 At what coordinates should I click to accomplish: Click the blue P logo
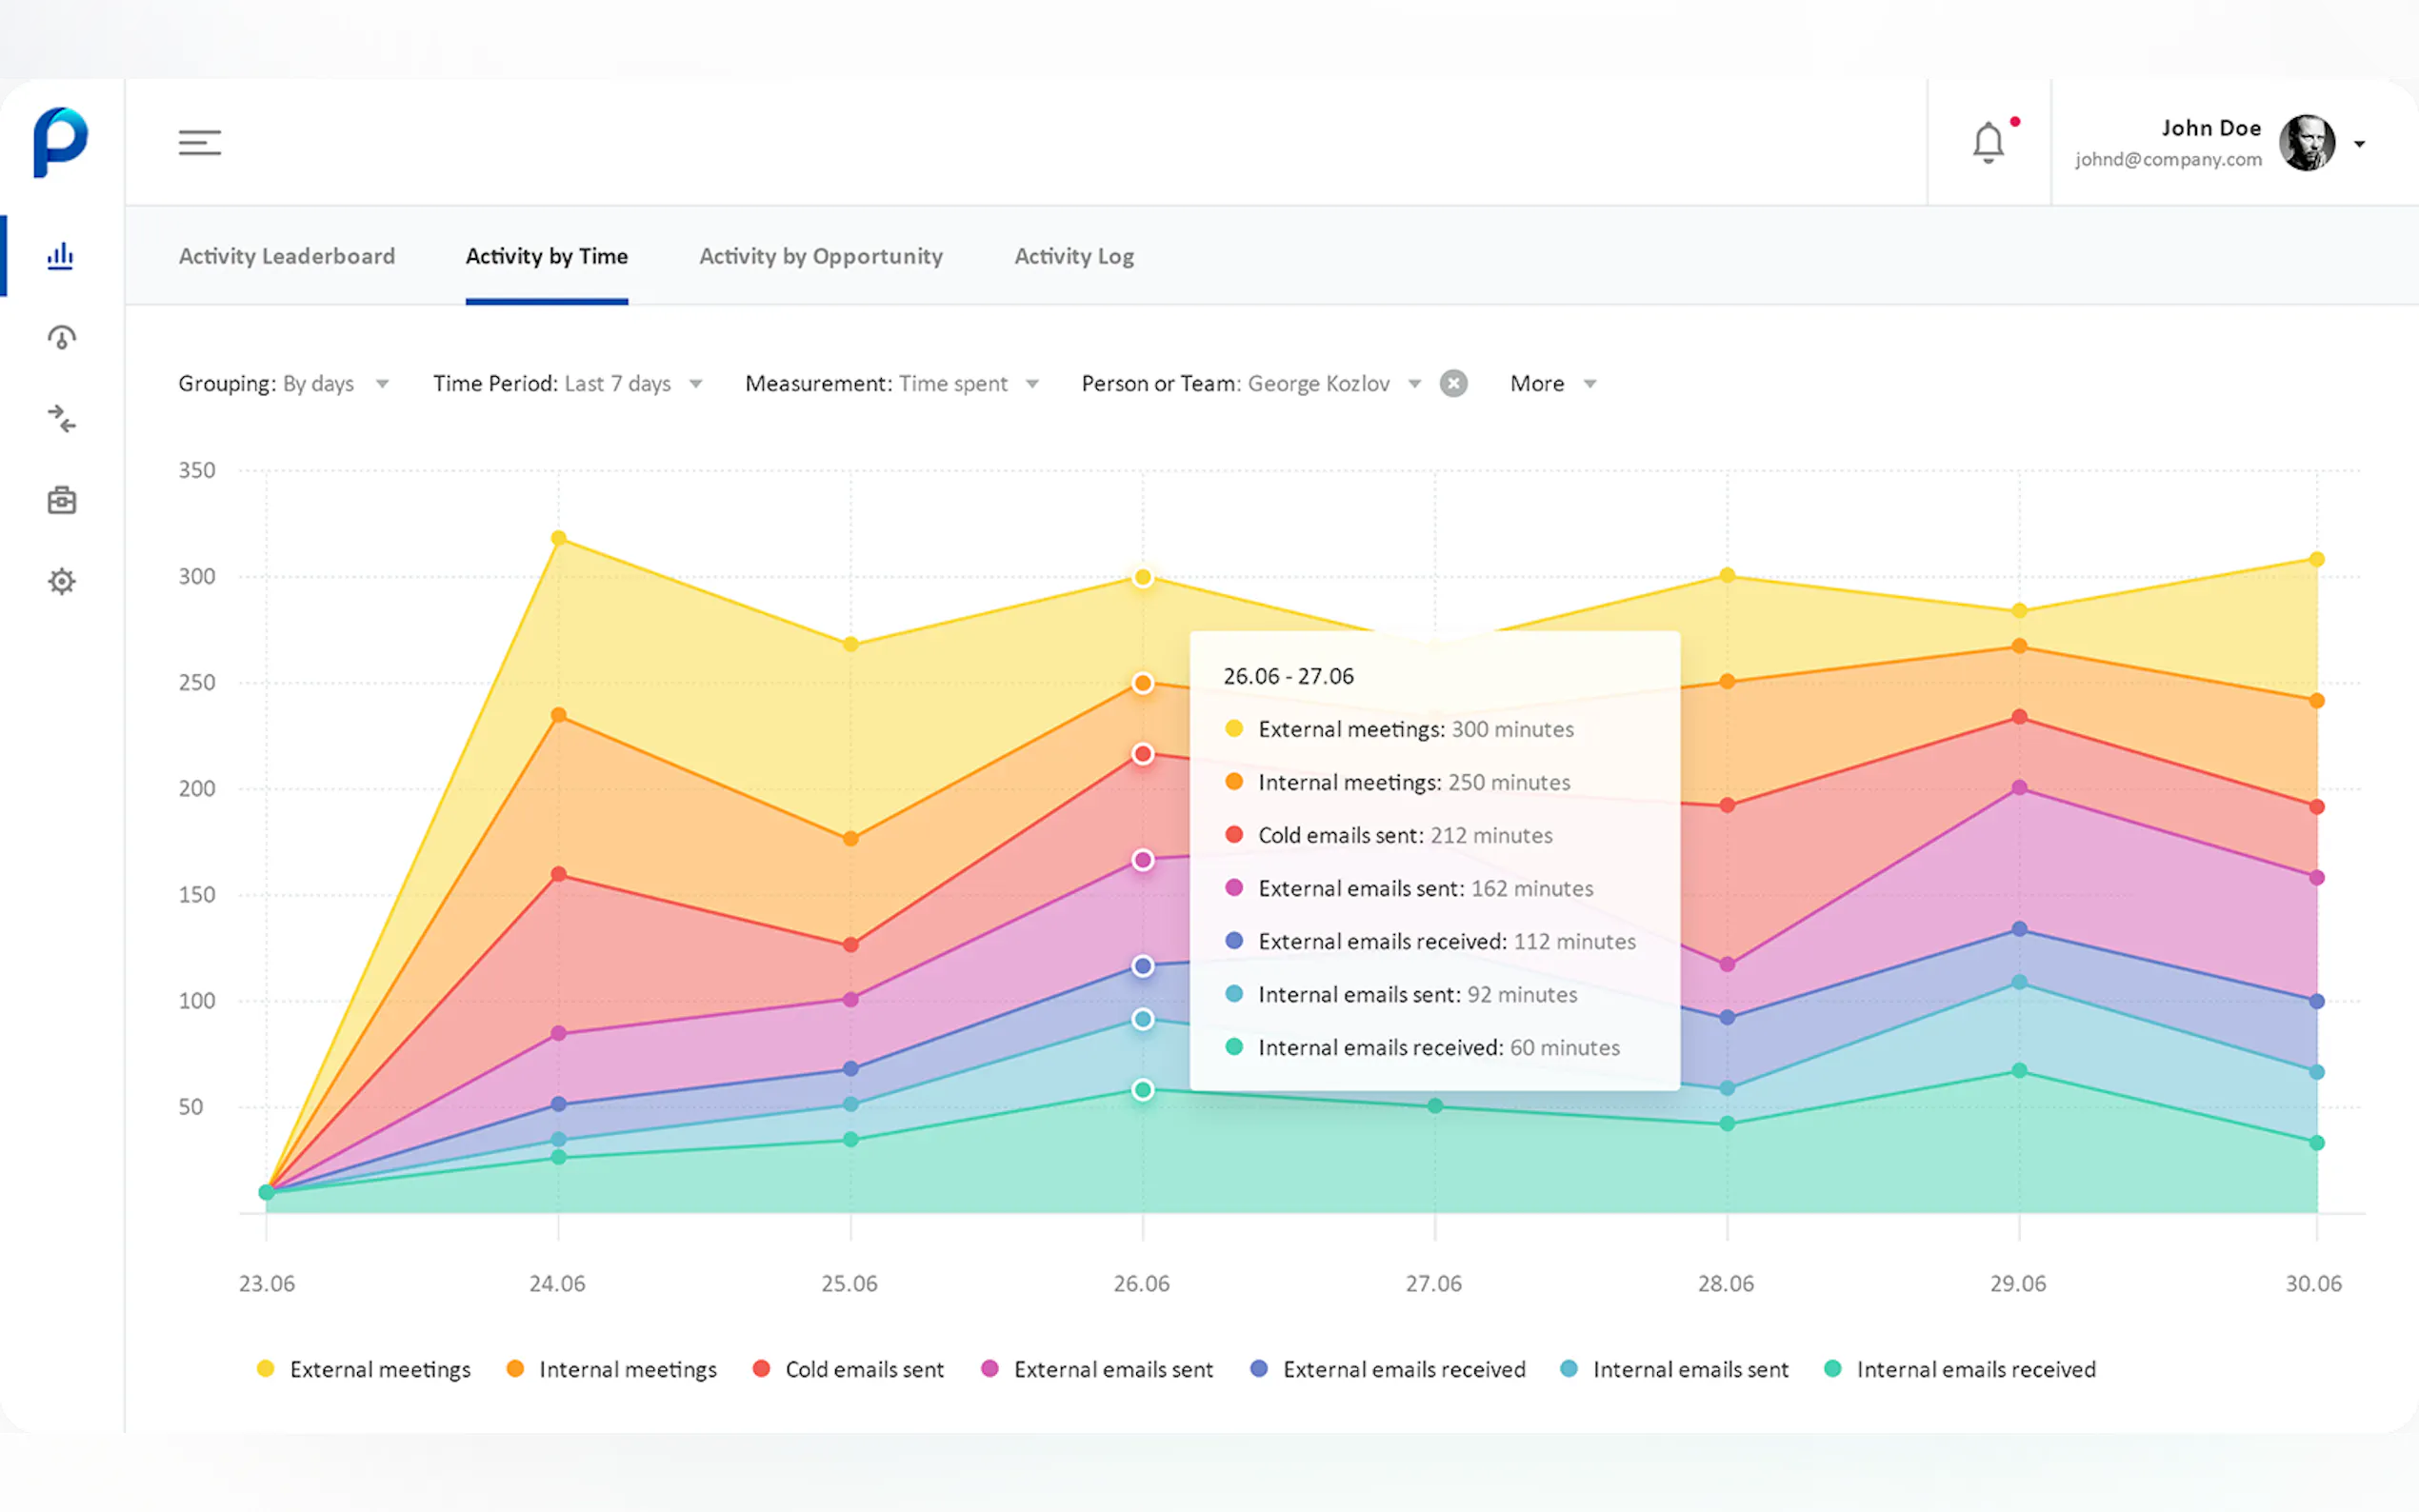coord(60,142)
